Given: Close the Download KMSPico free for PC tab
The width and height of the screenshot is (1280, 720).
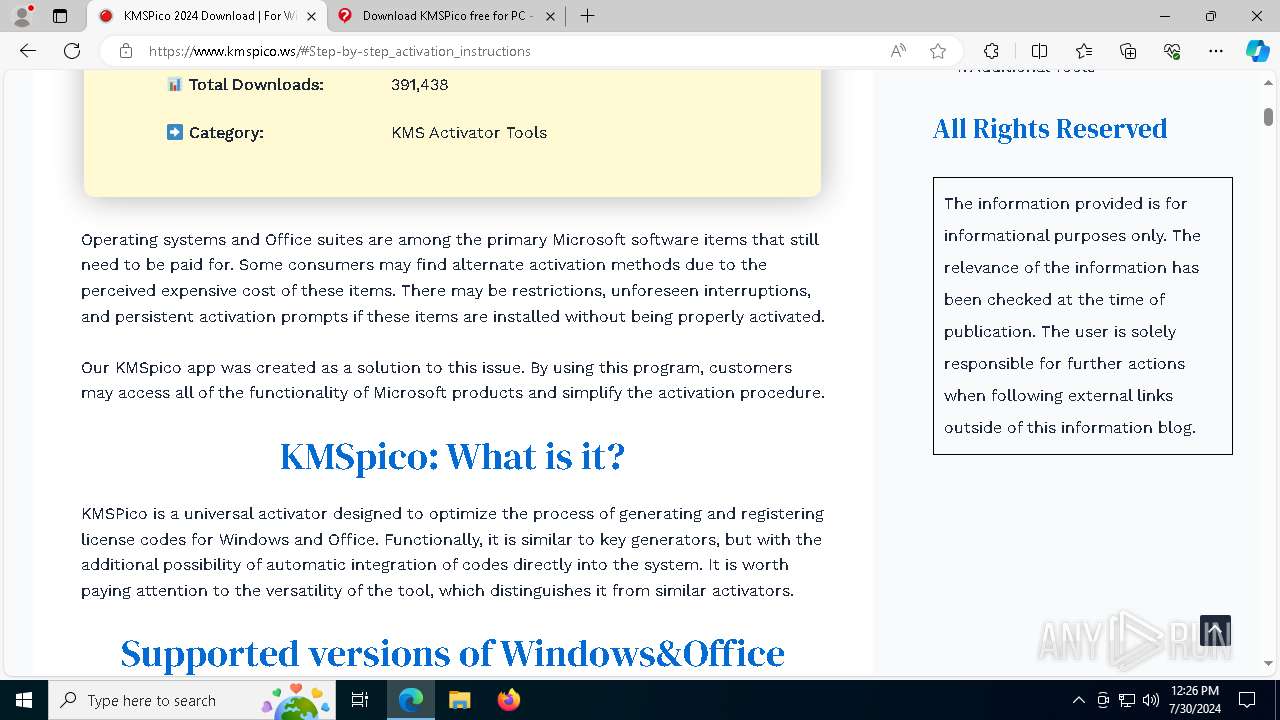Looking at the screenshot, I should (x=548, y=16).
